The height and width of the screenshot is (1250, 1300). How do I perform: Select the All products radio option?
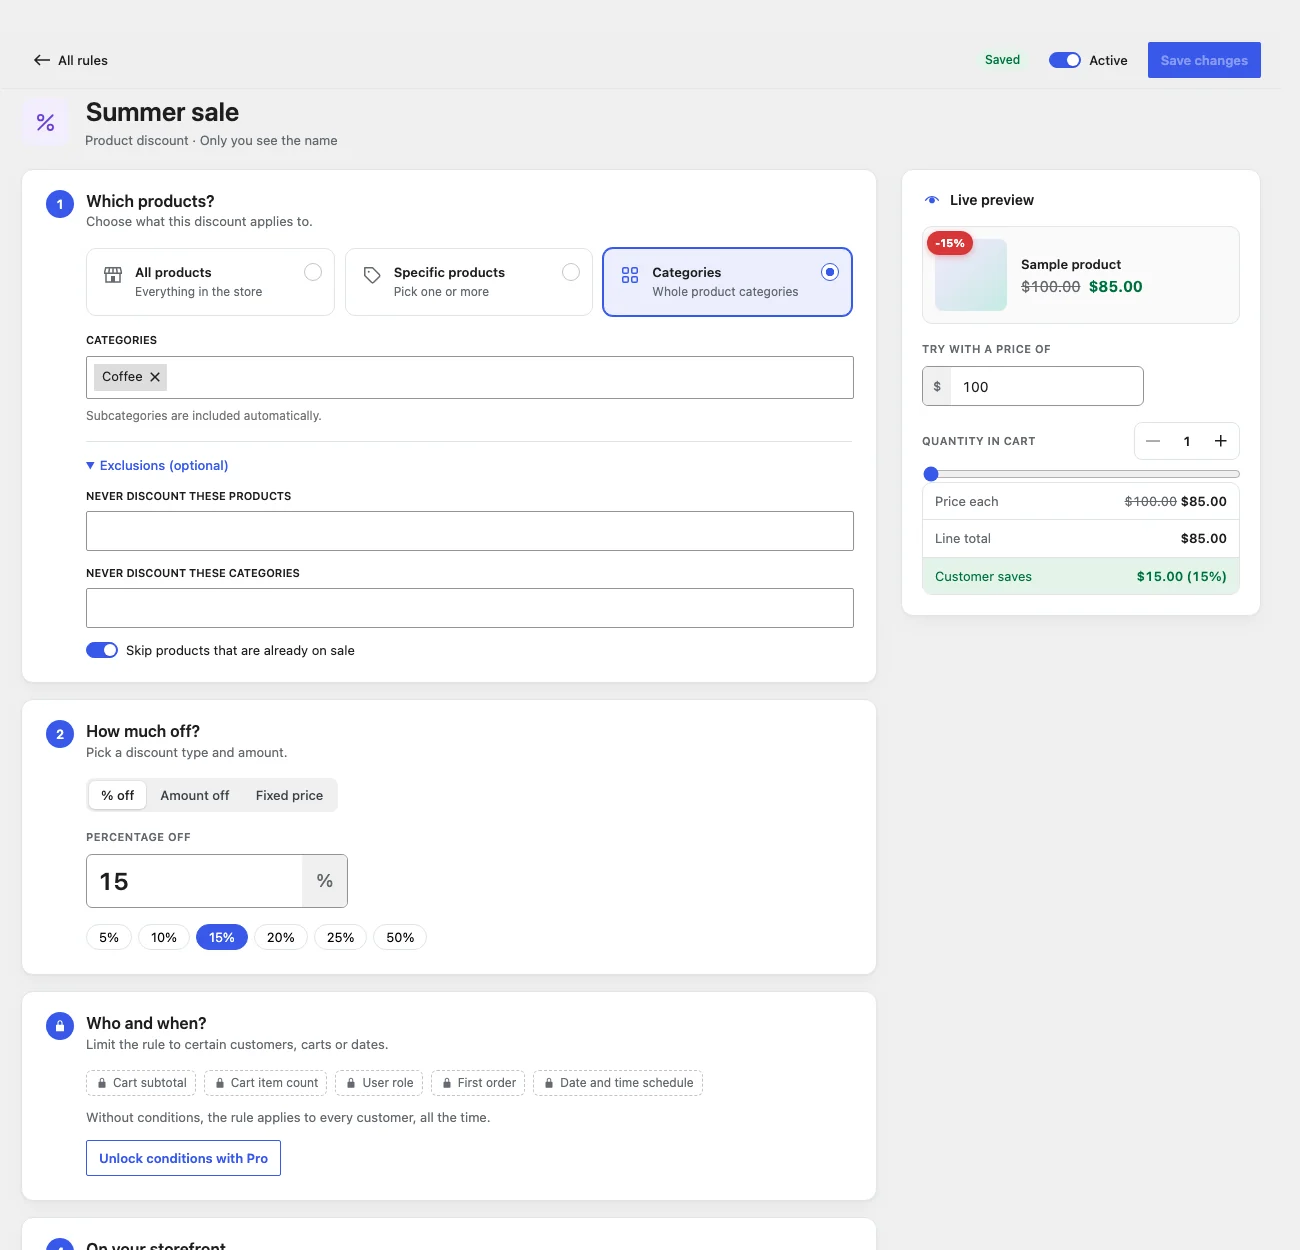(x=313, y=272)
